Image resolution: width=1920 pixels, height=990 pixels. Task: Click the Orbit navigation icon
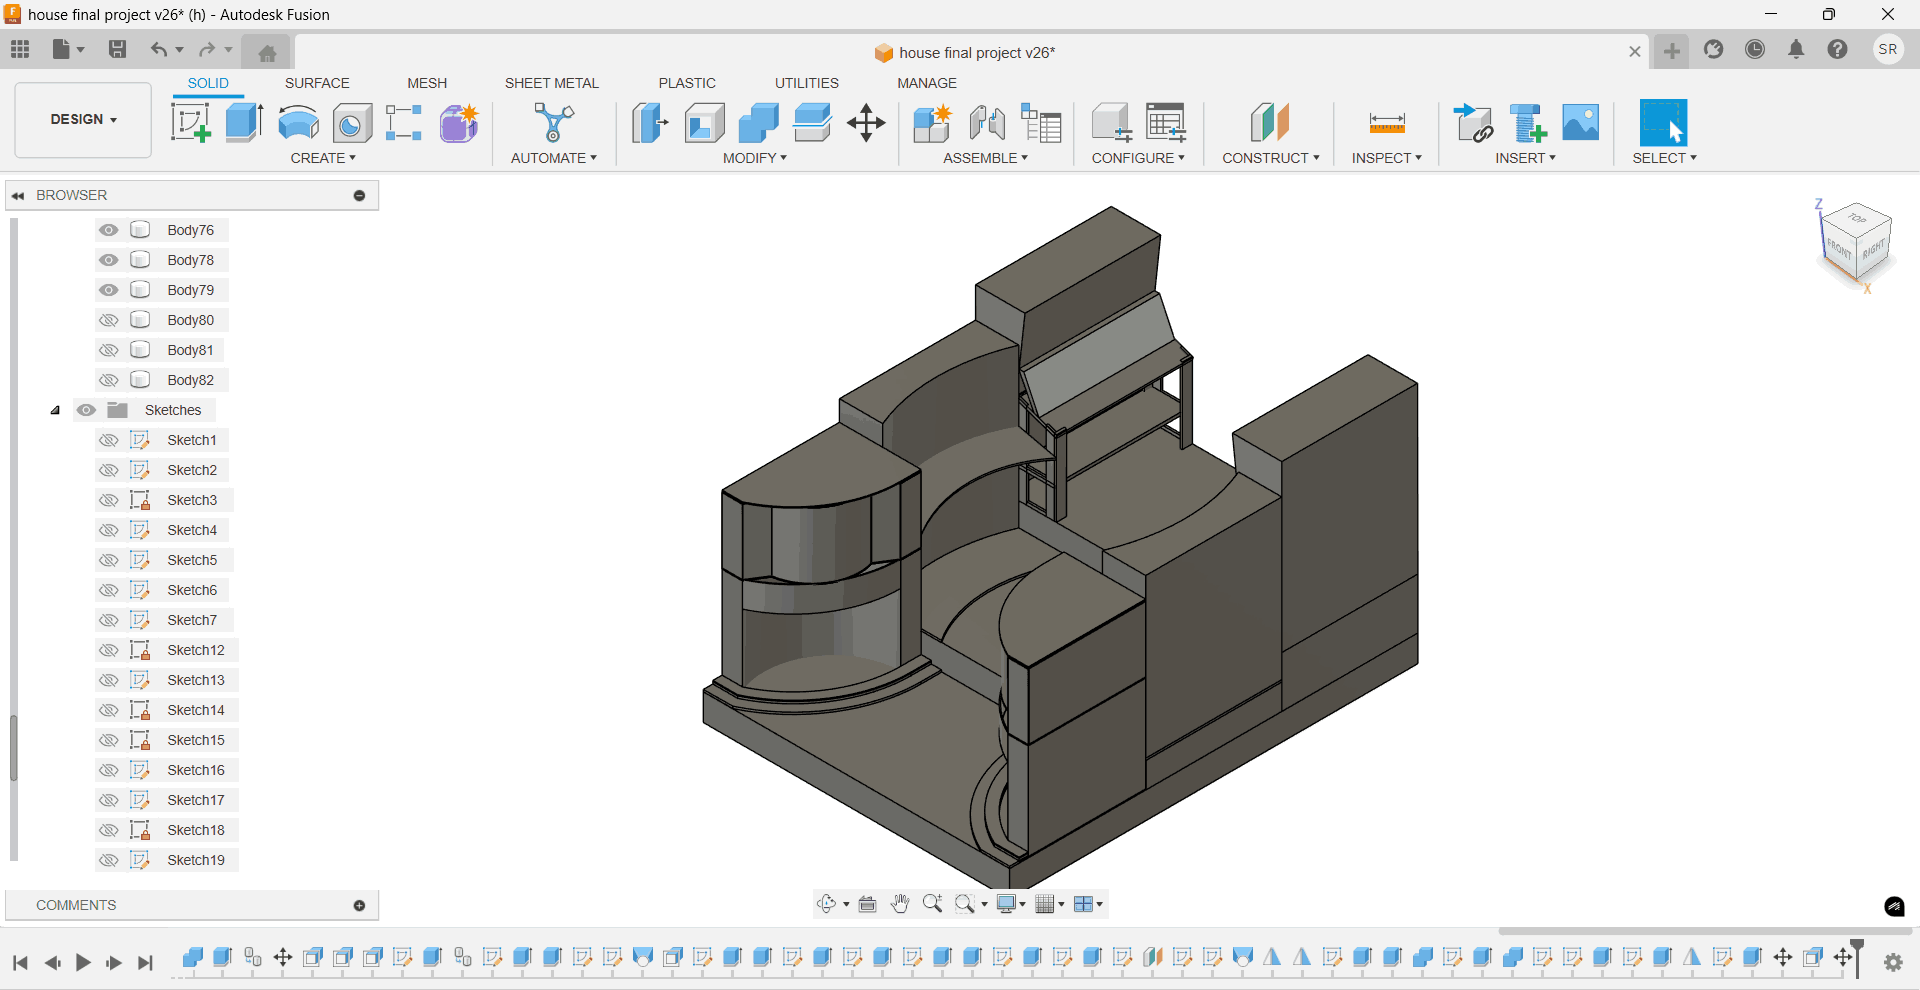[x=826, y=904]
